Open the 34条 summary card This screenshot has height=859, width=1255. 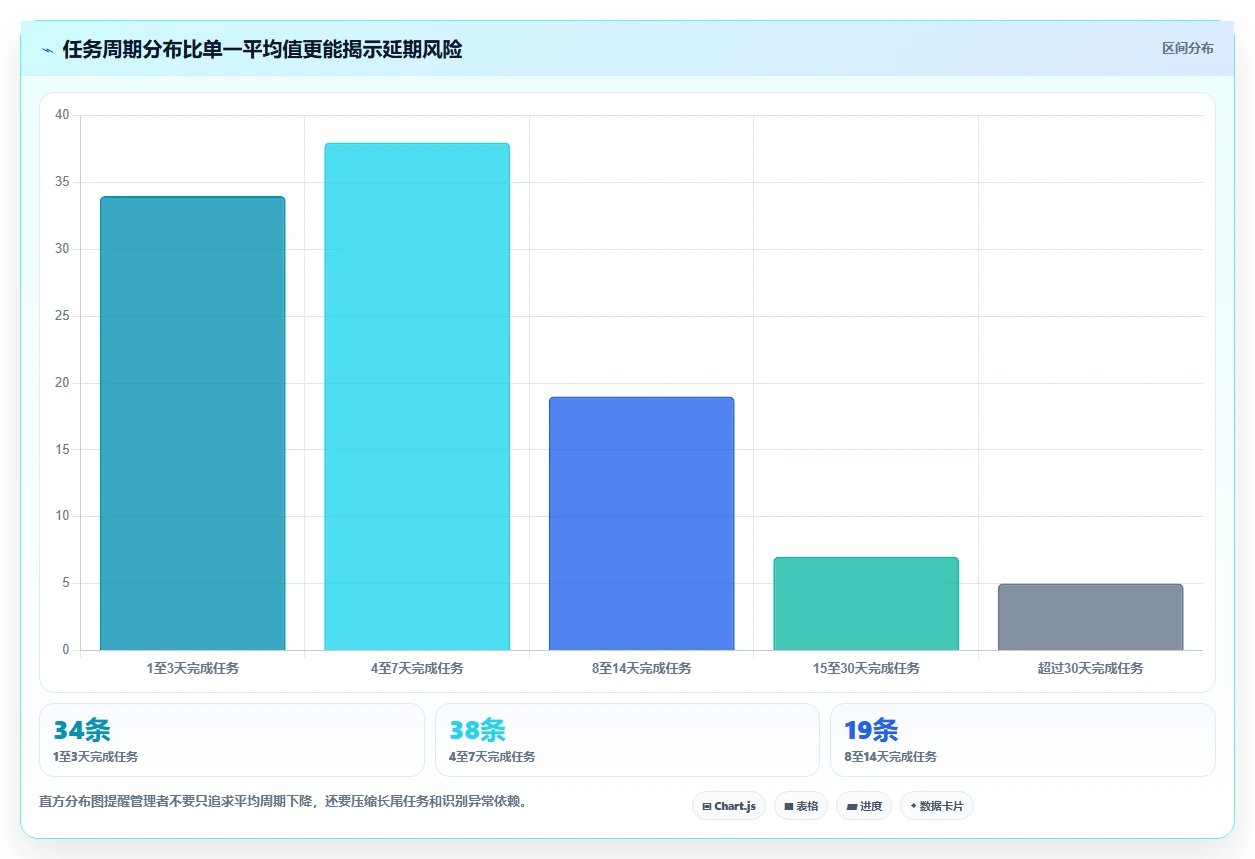click(232, 740)
